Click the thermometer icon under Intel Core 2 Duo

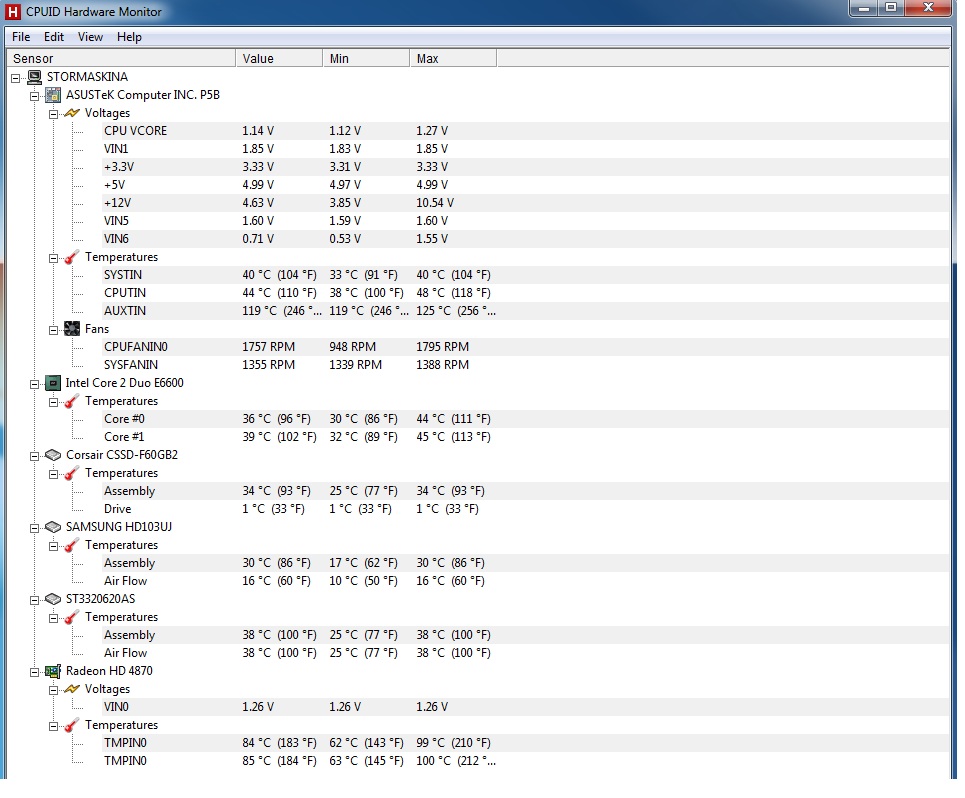point(72,401)
